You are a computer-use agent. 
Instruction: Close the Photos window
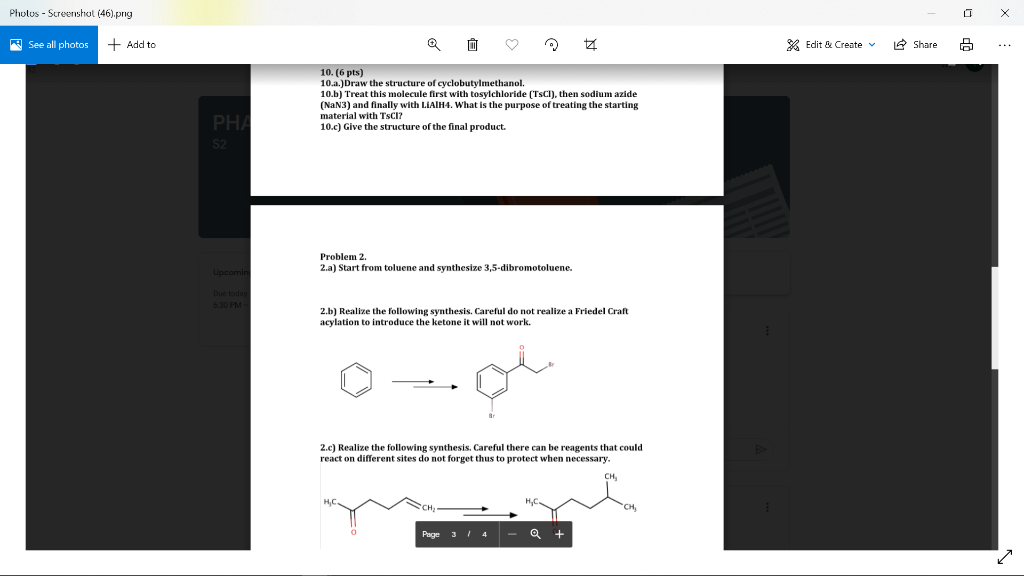(1003, 13)
